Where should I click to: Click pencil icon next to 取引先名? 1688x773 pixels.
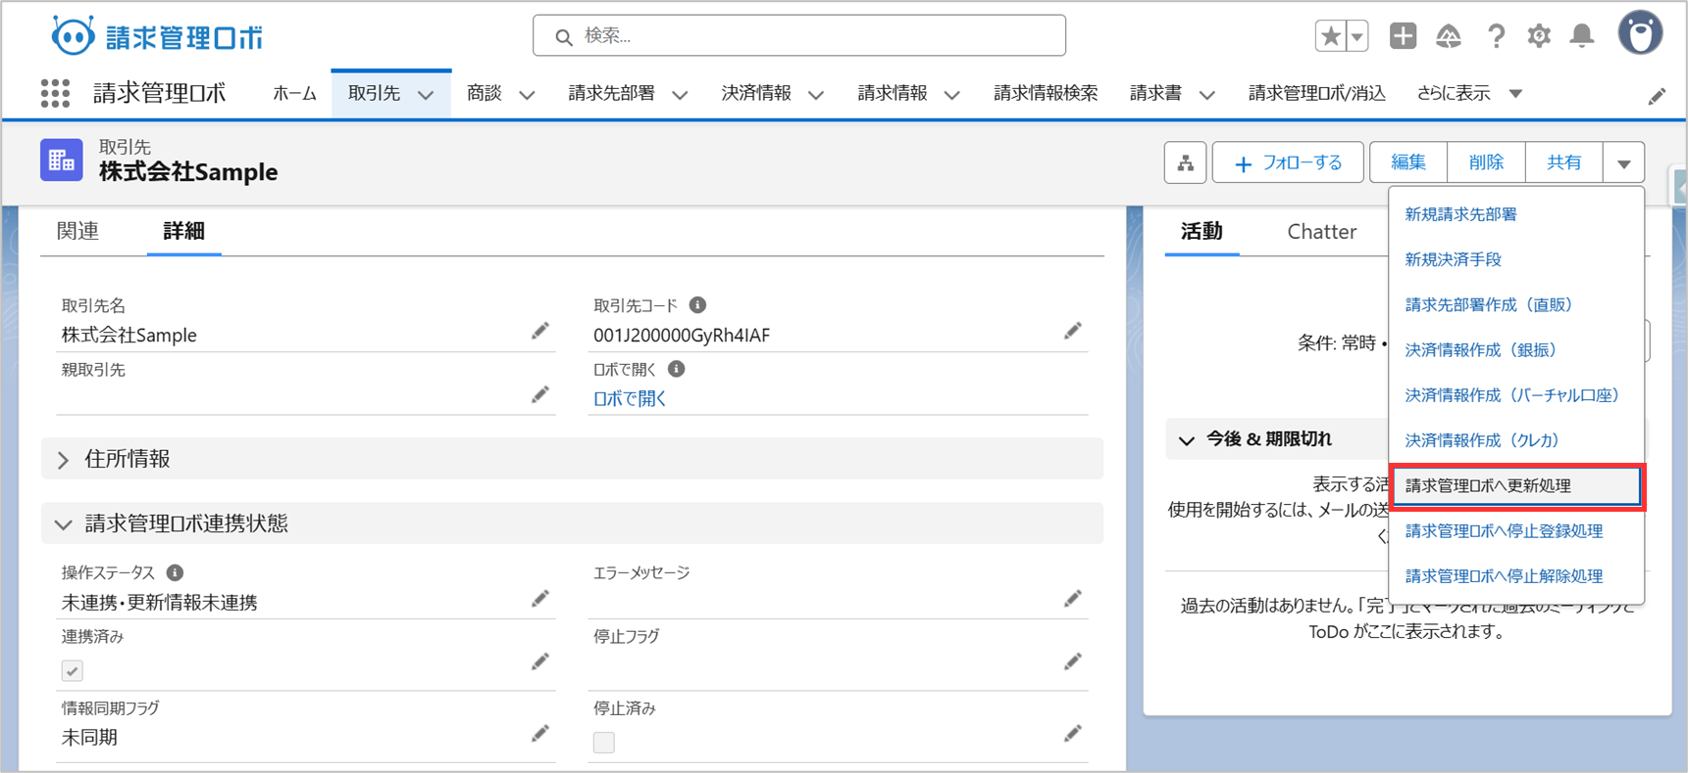pyautogui.click(x=540, y=331)
